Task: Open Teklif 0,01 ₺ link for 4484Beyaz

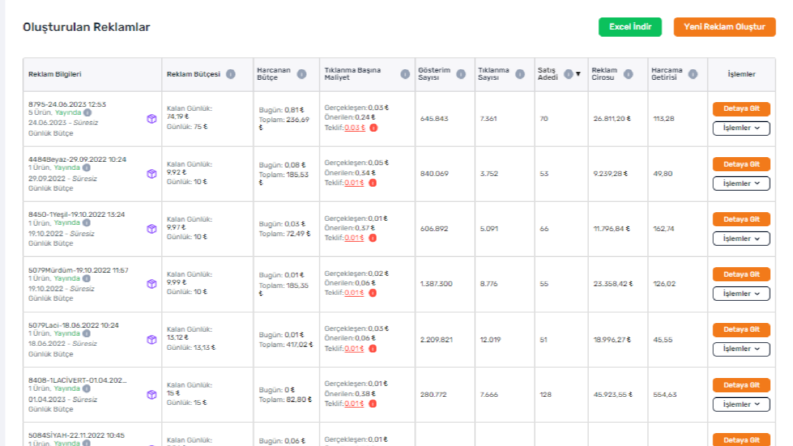Action: 354,183
